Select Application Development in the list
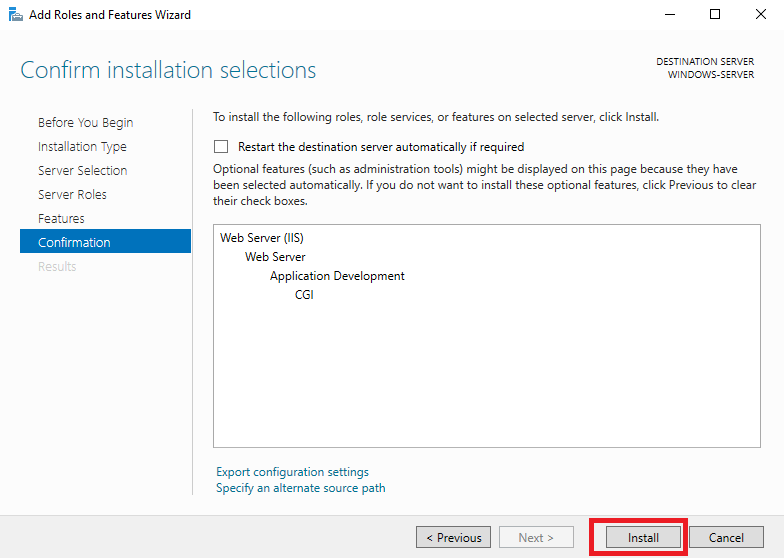Screen dimensions: 784x558 (337, 276)
